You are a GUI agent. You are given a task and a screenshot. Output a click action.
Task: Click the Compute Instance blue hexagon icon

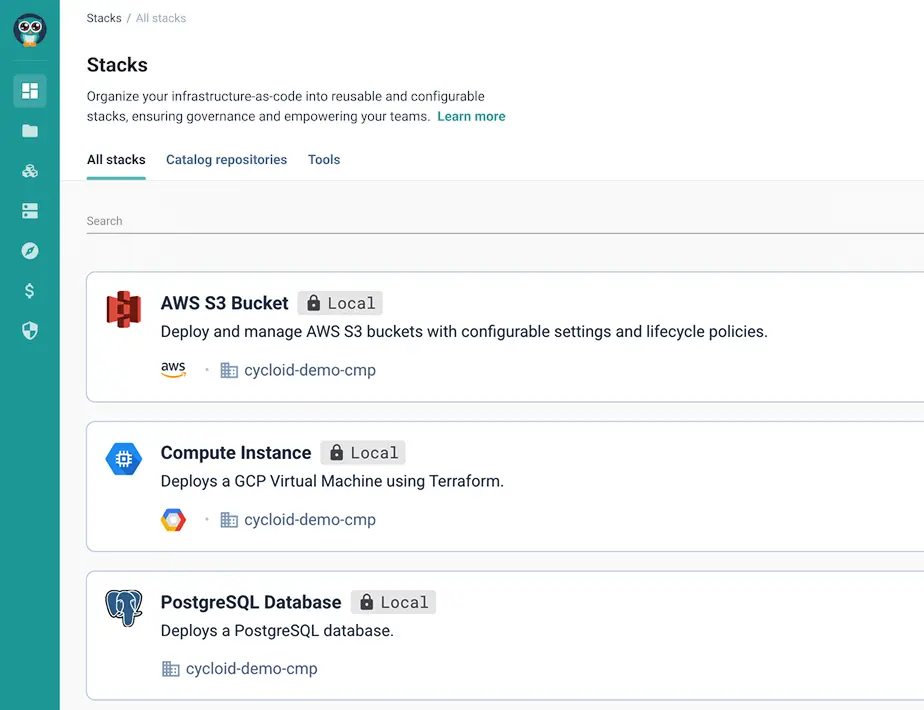click(124, 459)
